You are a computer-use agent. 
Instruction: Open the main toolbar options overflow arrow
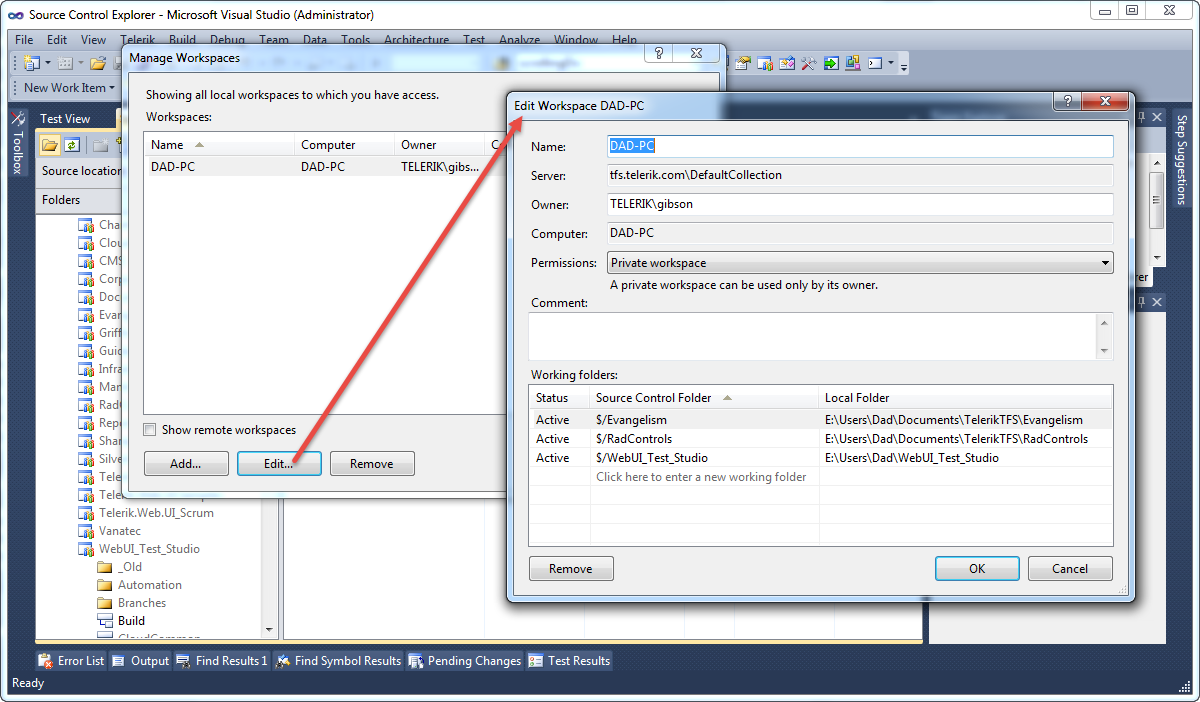[904, 67]
